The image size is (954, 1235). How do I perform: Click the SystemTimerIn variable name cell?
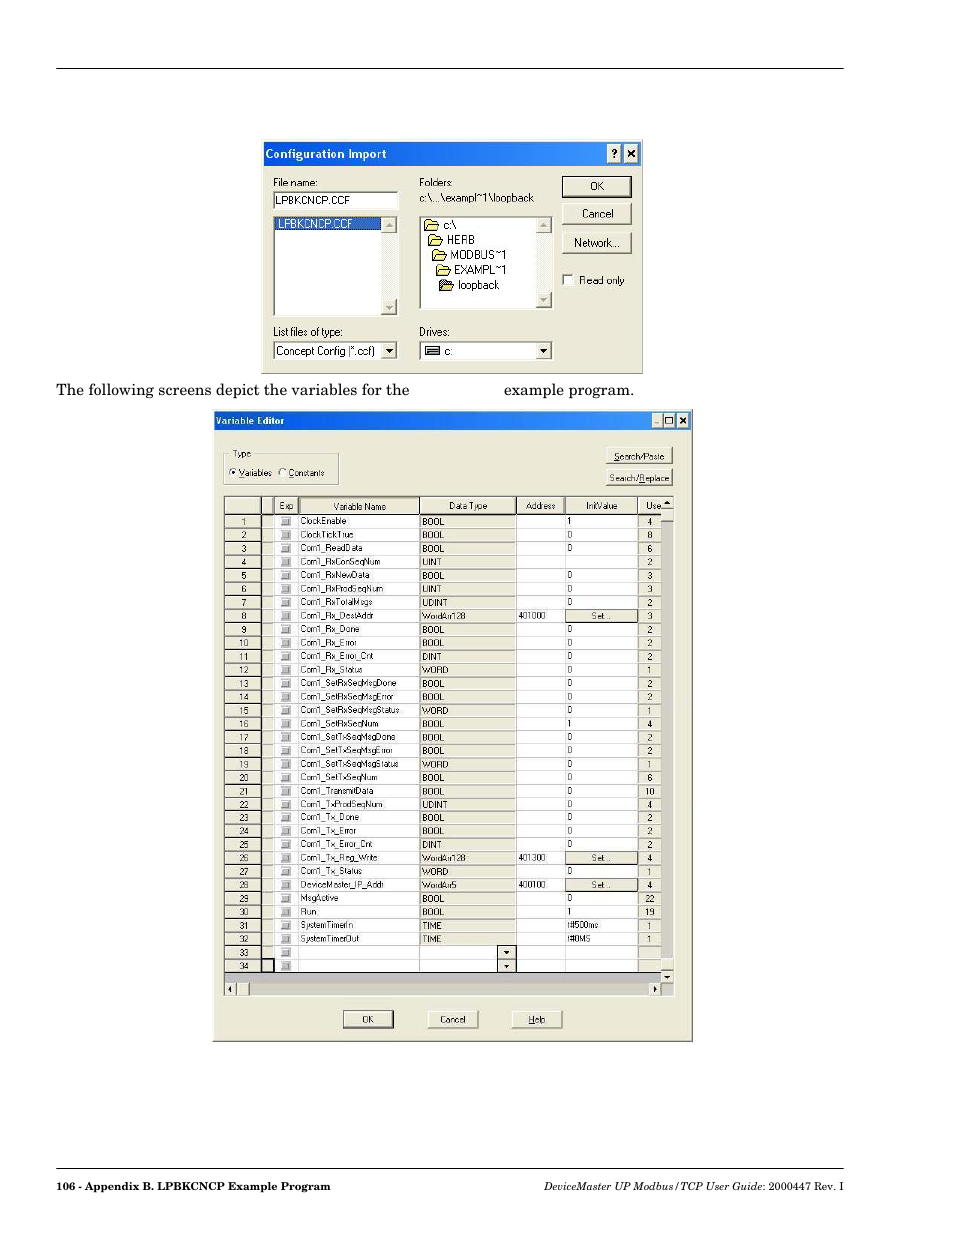pyautogui.click(x=359, y=925)
